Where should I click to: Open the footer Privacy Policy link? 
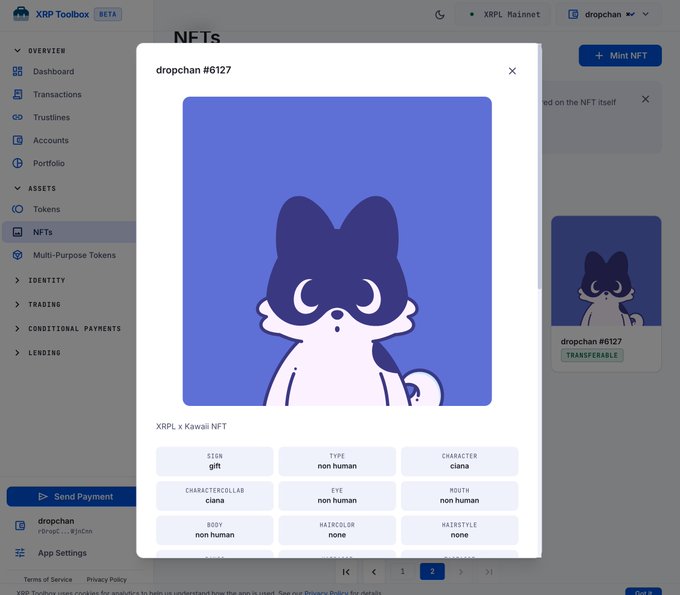click(106, 579)
